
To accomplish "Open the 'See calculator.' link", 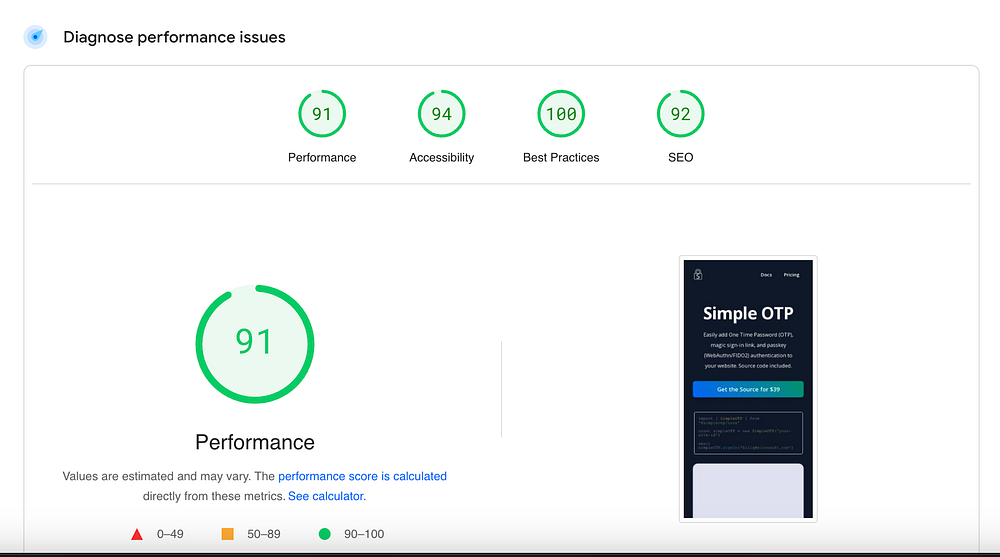I will click(x=327, y=496).
